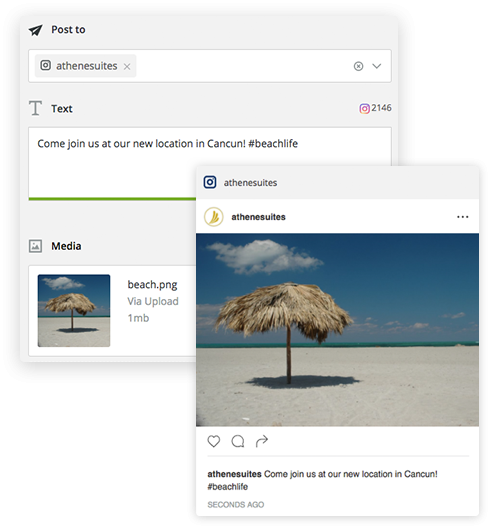Click the paper plane Post to icon

point(36,30)
